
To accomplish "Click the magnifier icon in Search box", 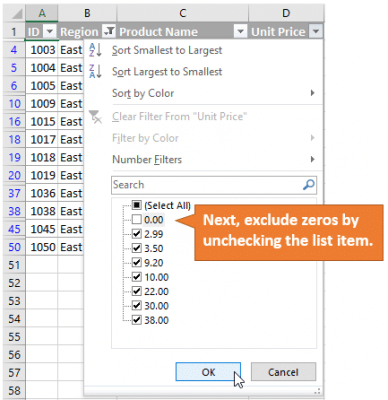I will (309, 185).
